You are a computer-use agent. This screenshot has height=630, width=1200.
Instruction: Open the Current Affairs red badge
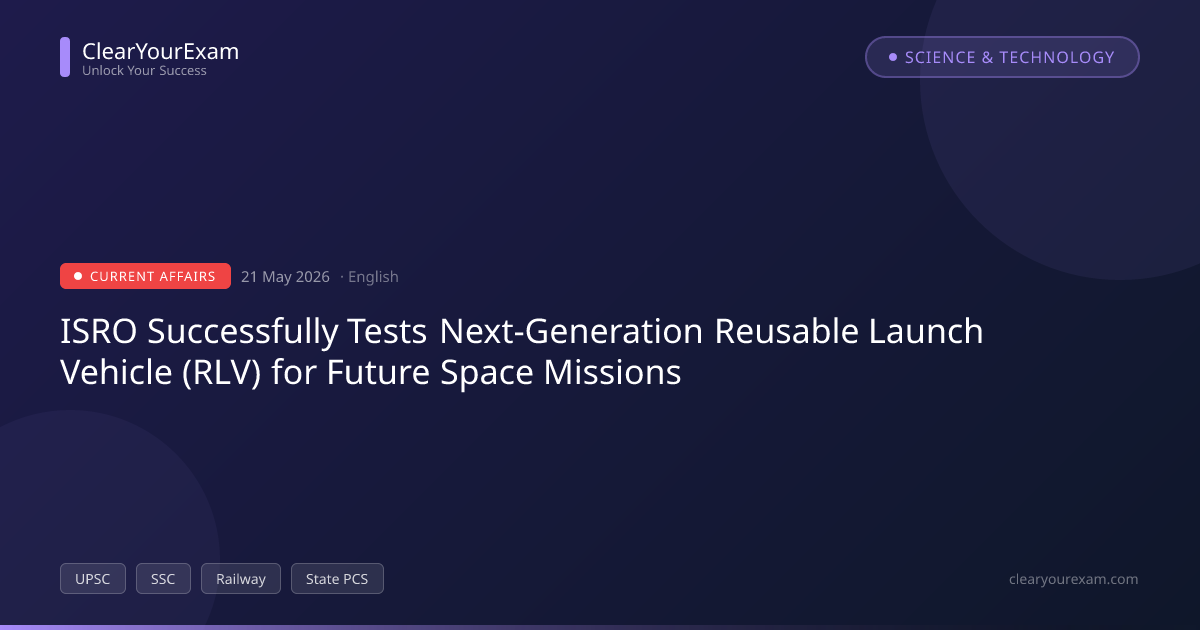click(x=145, y=276)
